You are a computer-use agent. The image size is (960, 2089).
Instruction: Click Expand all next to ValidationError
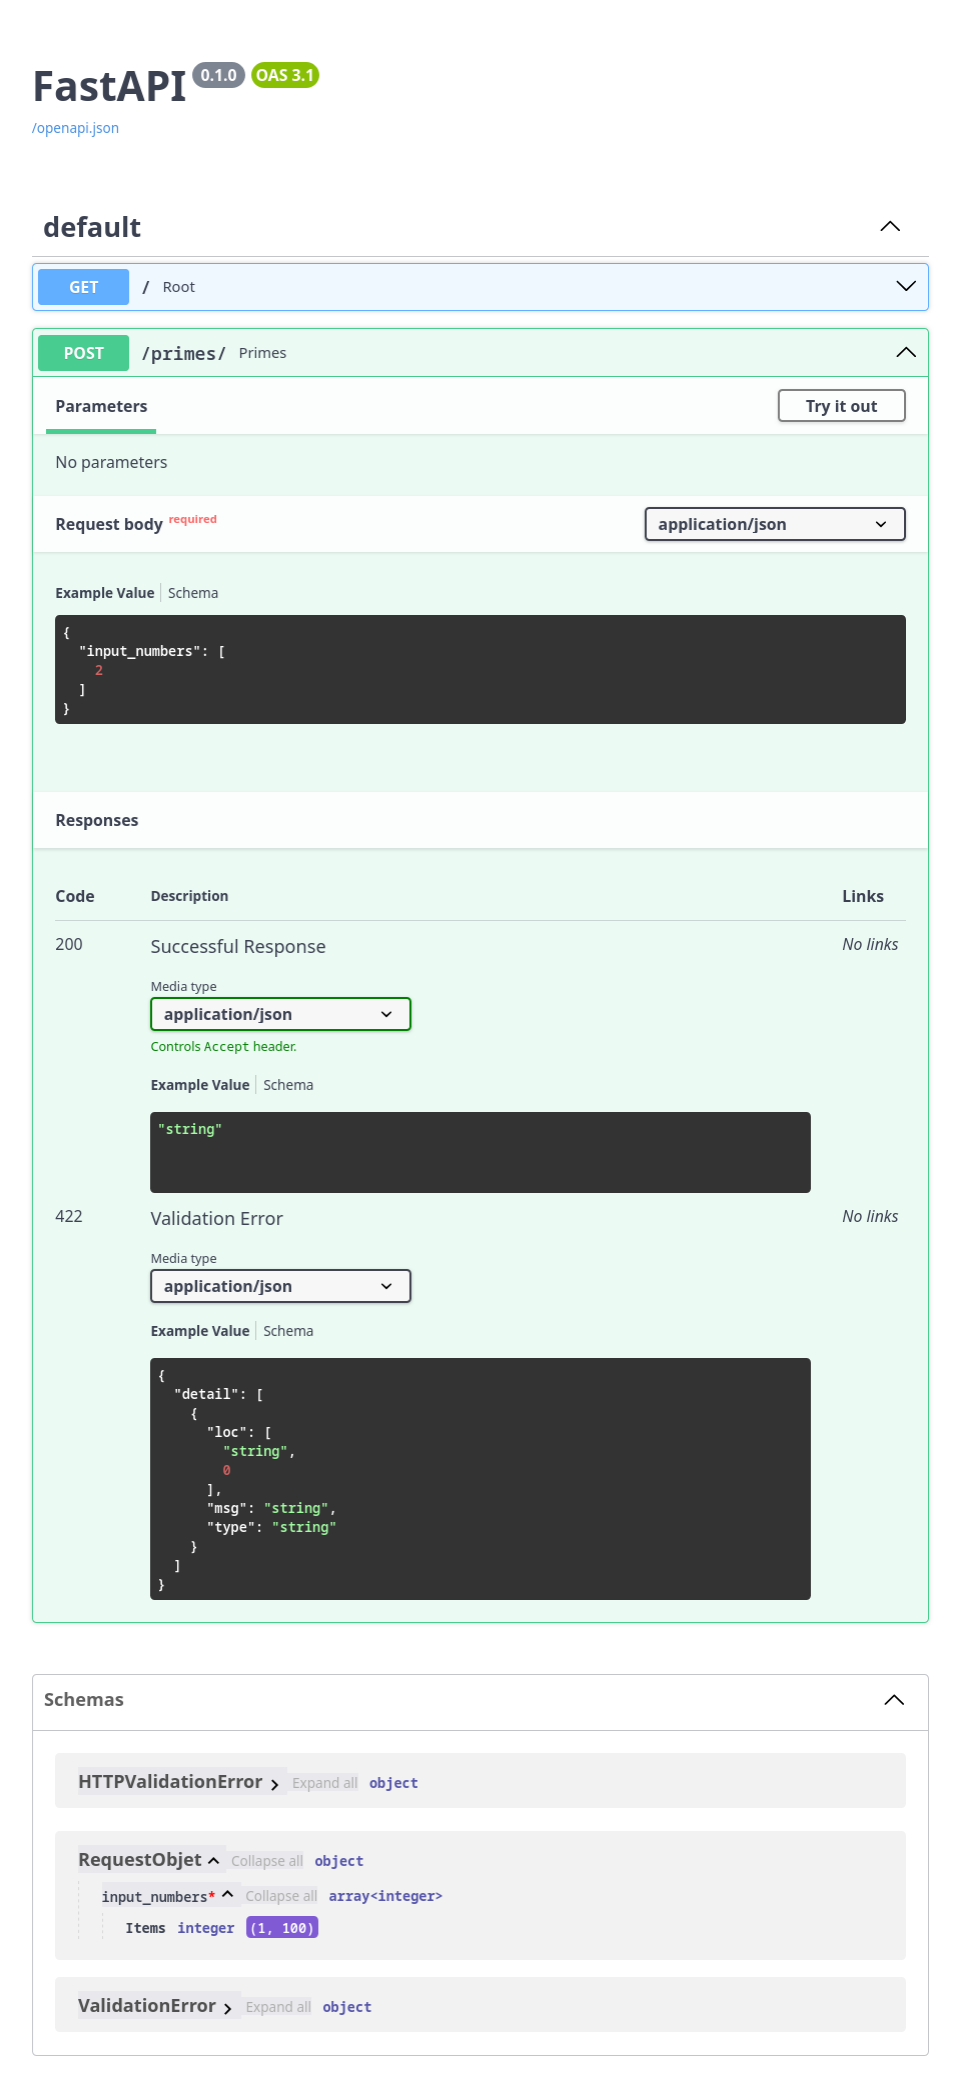[278, 2007]
